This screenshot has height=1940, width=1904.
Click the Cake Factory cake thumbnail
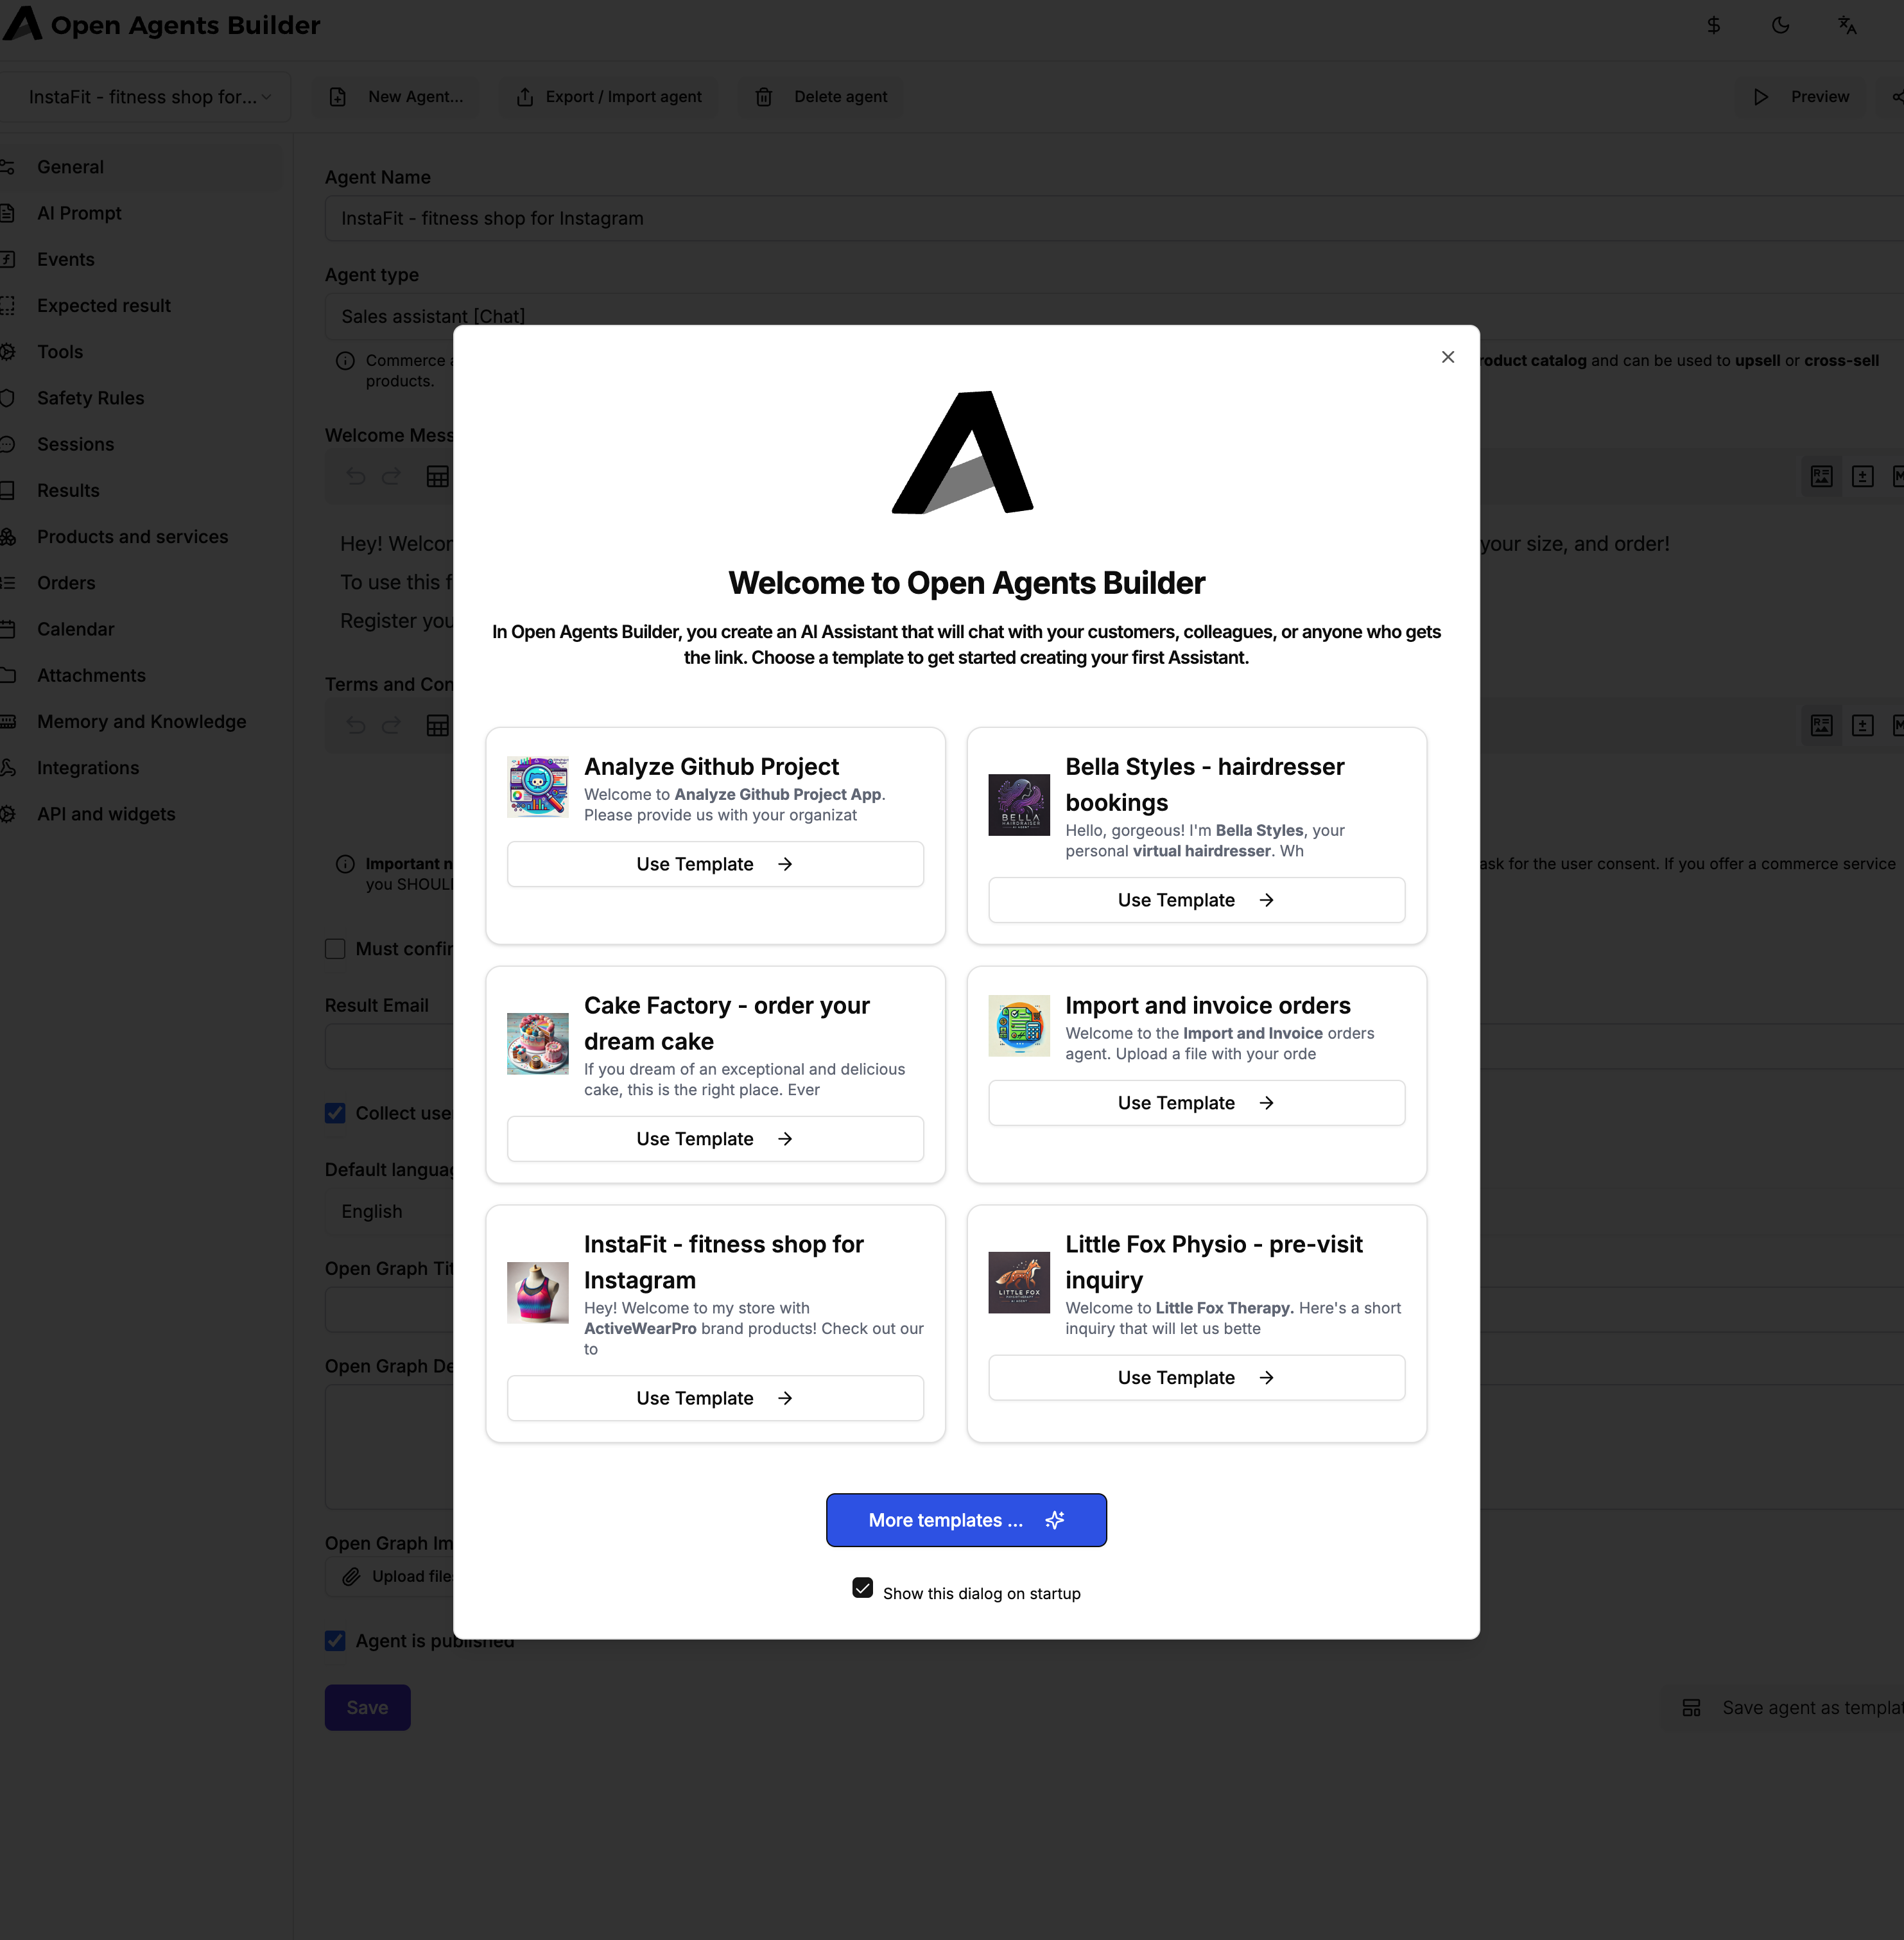click(x=538, y=1044)
